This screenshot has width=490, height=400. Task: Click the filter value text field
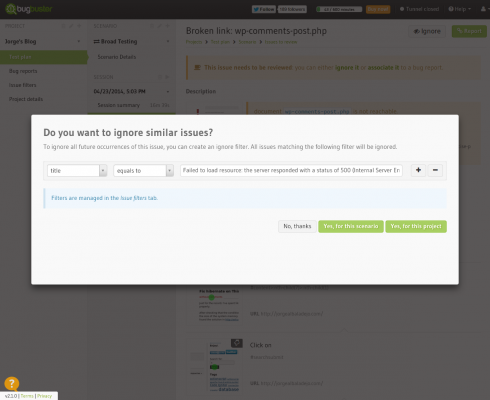pos(291,170)
